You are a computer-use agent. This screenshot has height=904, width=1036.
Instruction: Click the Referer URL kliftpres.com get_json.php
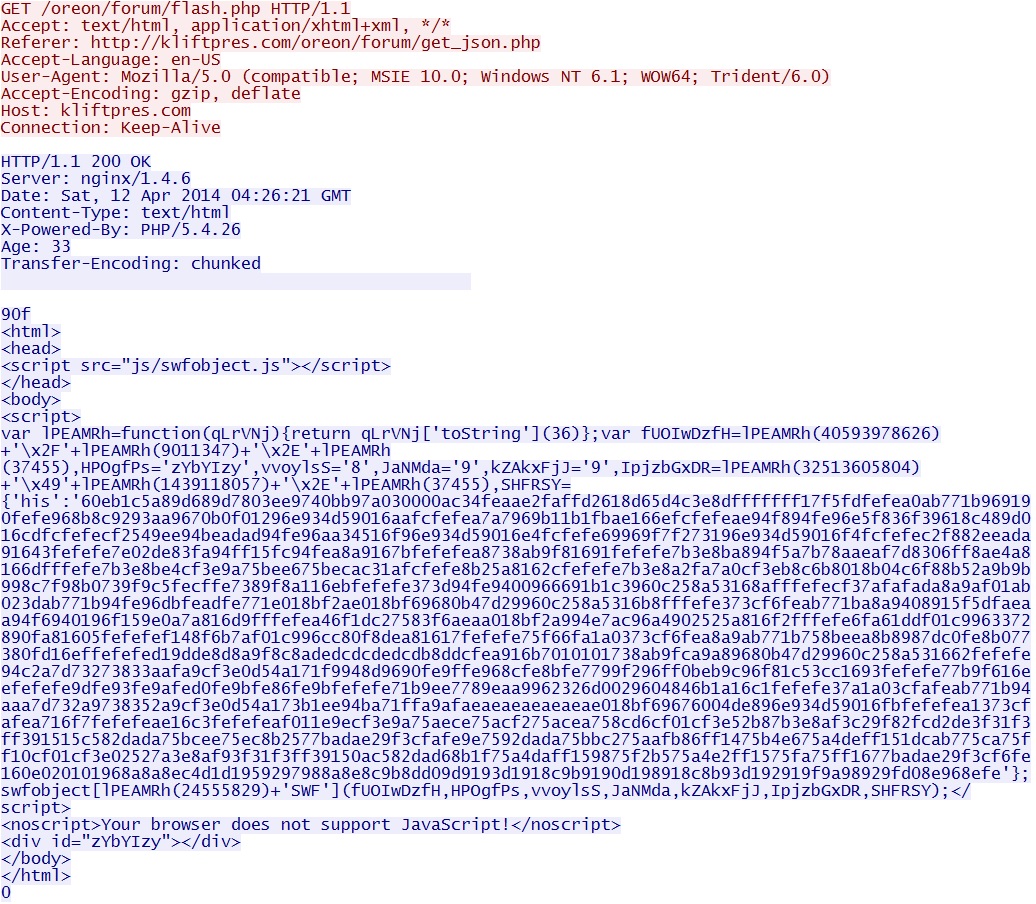[315, 43]
